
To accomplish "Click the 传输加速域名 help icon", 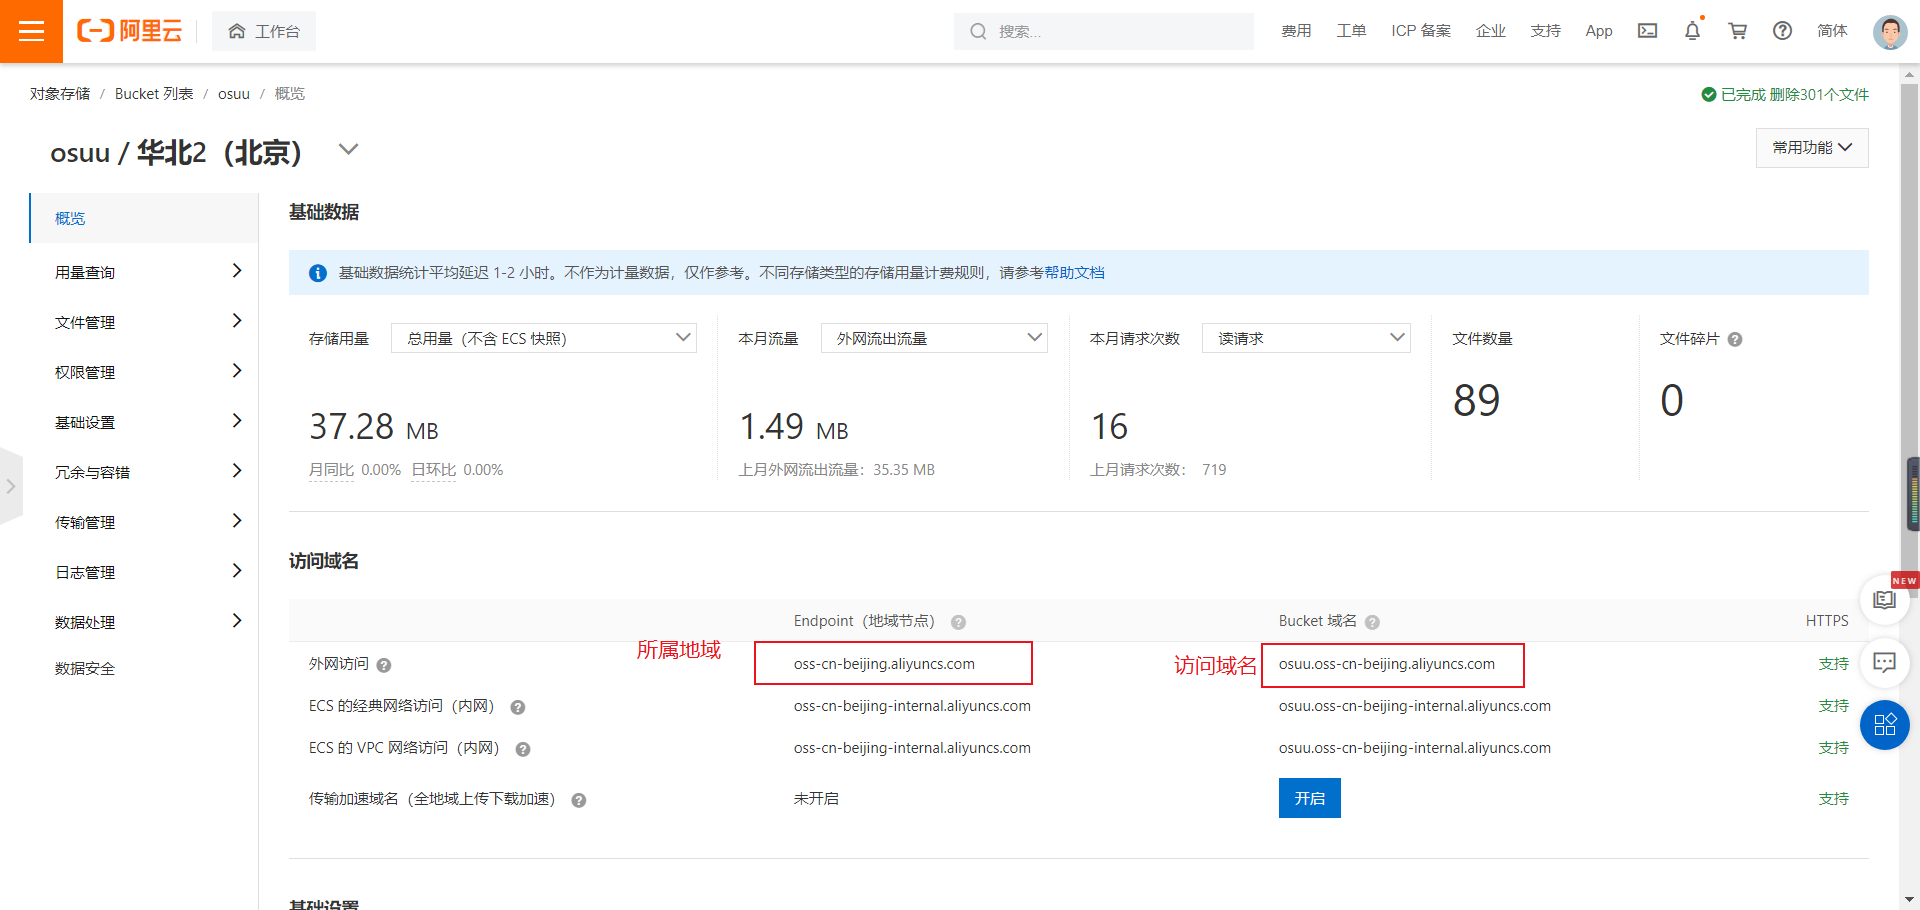I will (x=578, y=800).
